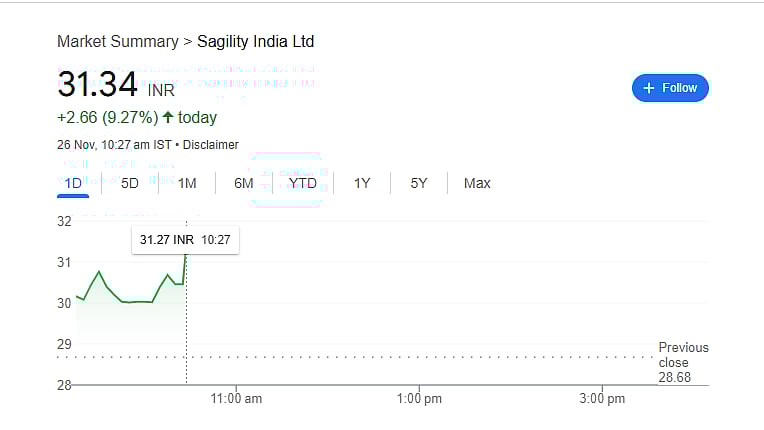This screenshot has height=430, width=764.
Task: Click the plus icon in Follow button
Action: click(x=649, y=88)
